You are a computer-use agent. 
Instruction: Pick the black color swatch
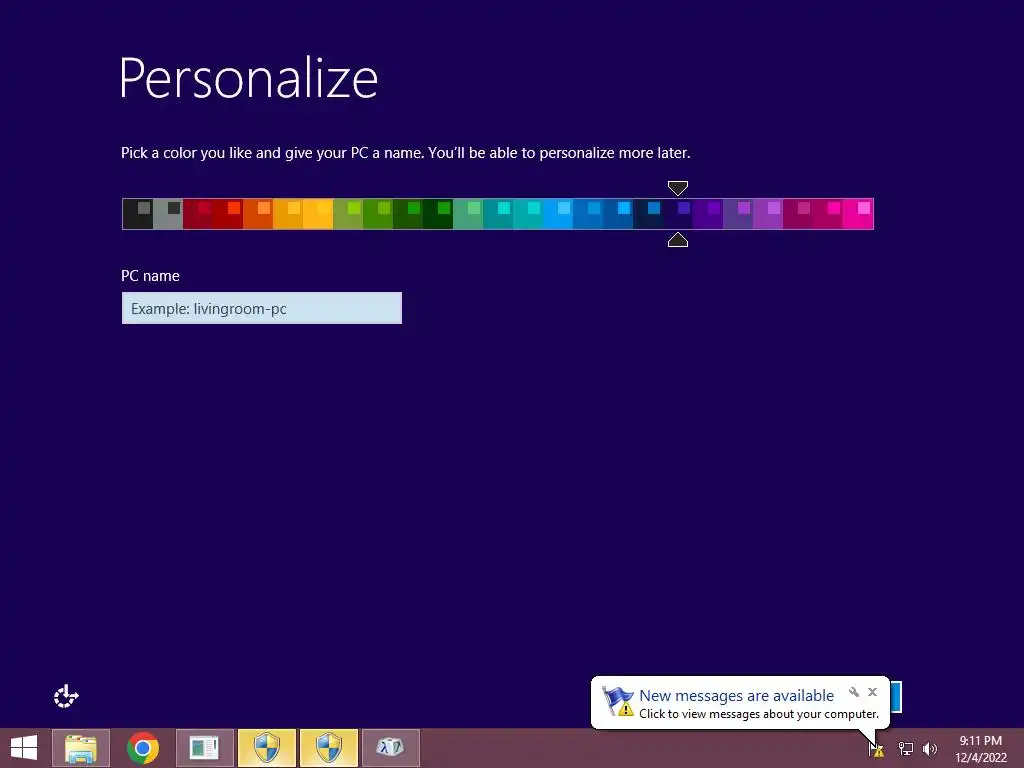click(x=138, y=214)
